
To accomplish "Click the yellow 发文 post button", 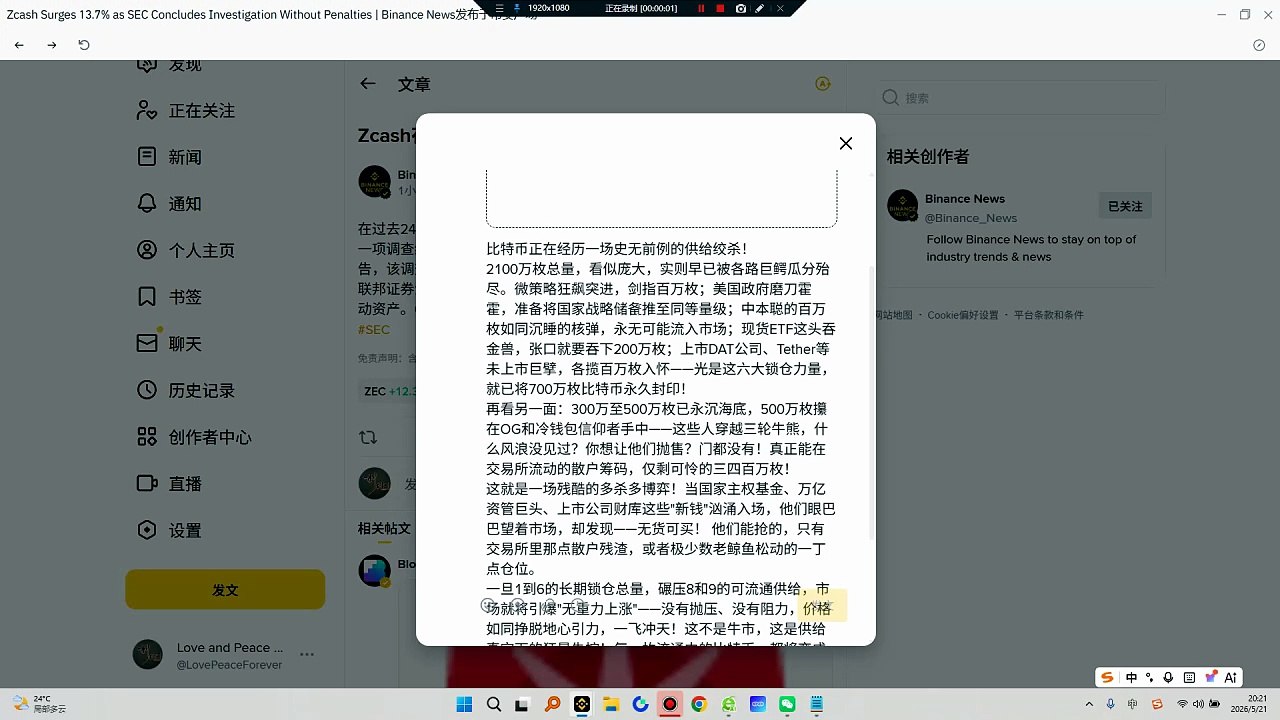I will [225, 590].
